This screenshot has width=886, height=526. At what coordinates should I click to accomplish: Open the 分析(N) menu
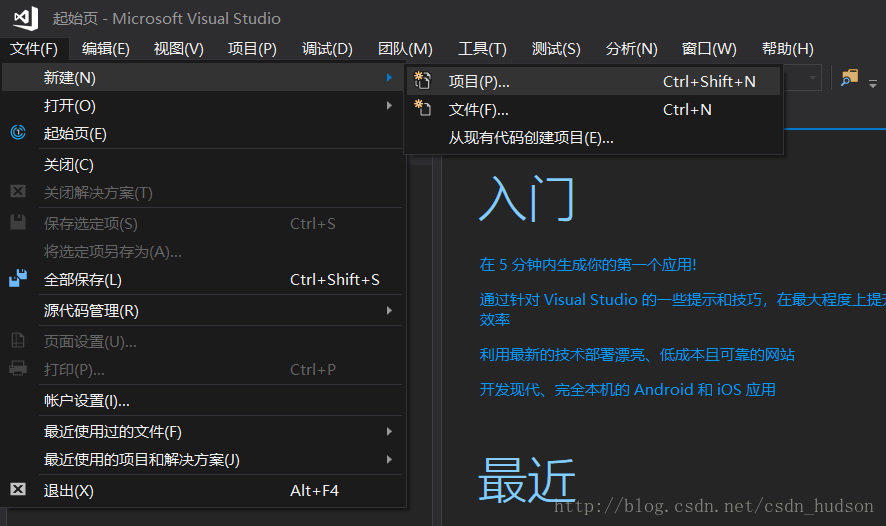(631, 49)
